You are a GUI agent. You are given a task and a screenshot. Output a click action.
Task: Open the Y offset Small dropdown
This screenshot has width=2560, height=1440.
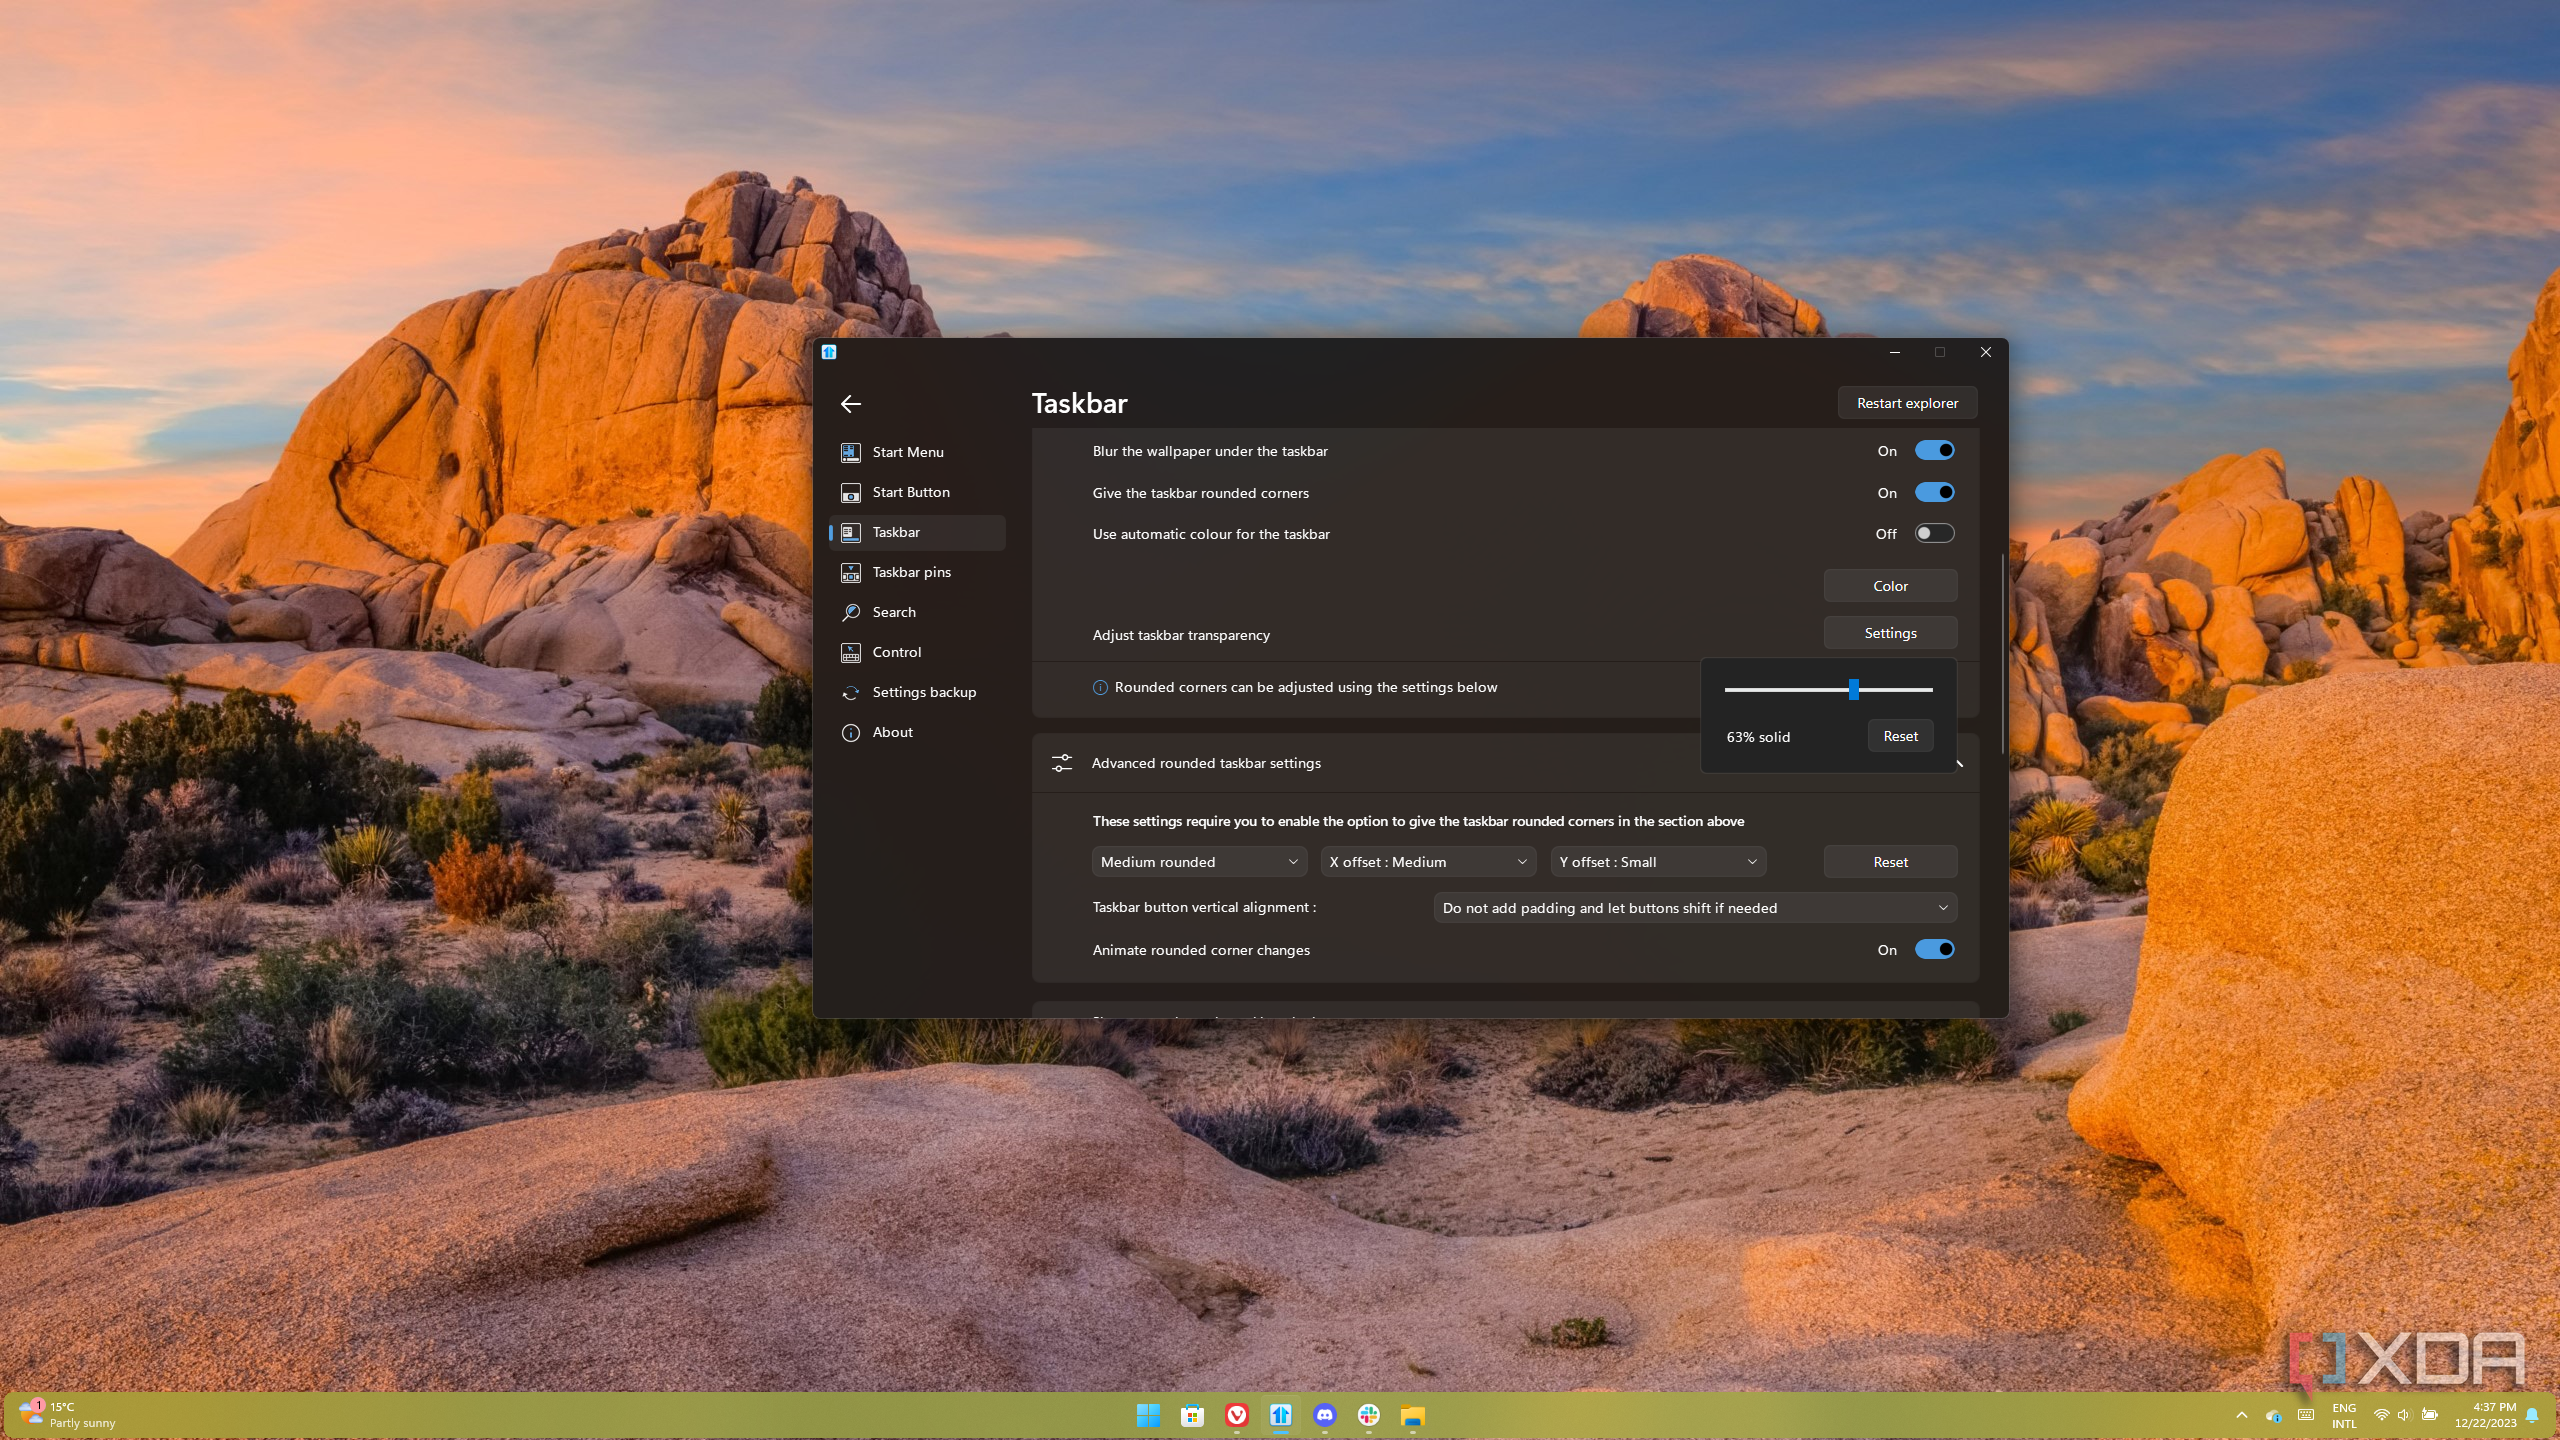click(x=1658, y=862)
